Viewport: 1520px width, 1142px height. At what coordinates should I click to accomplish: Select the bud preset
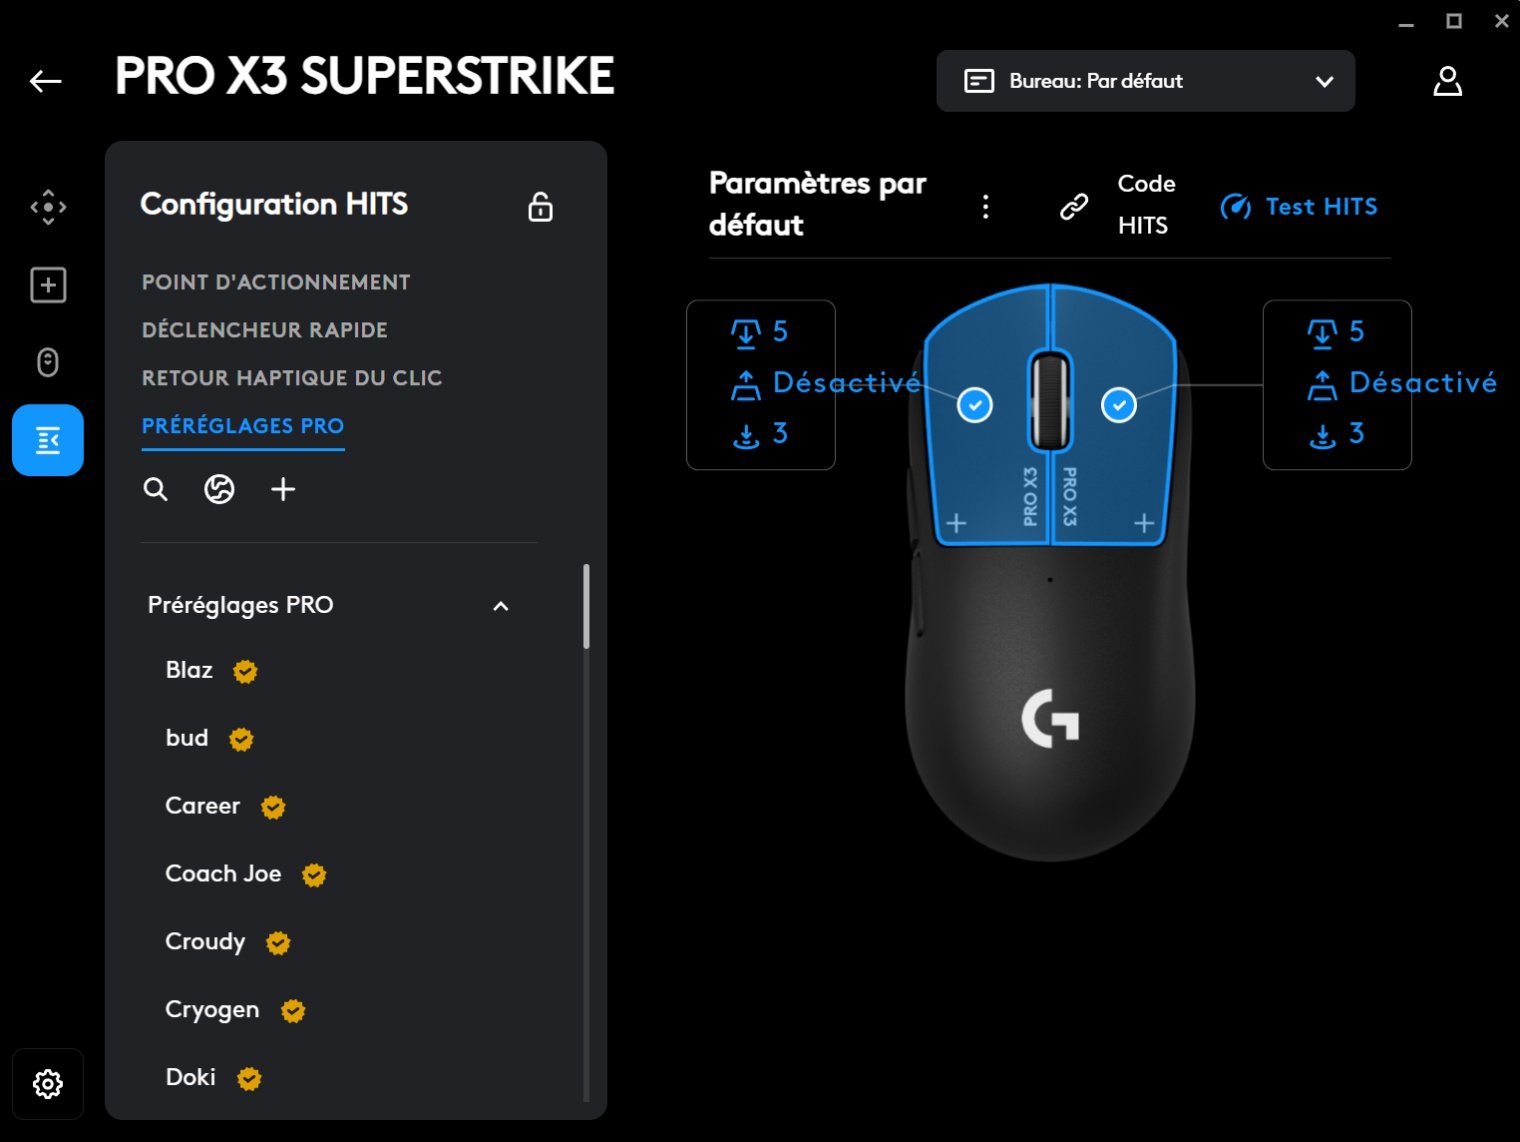click(x=187, y=738)
